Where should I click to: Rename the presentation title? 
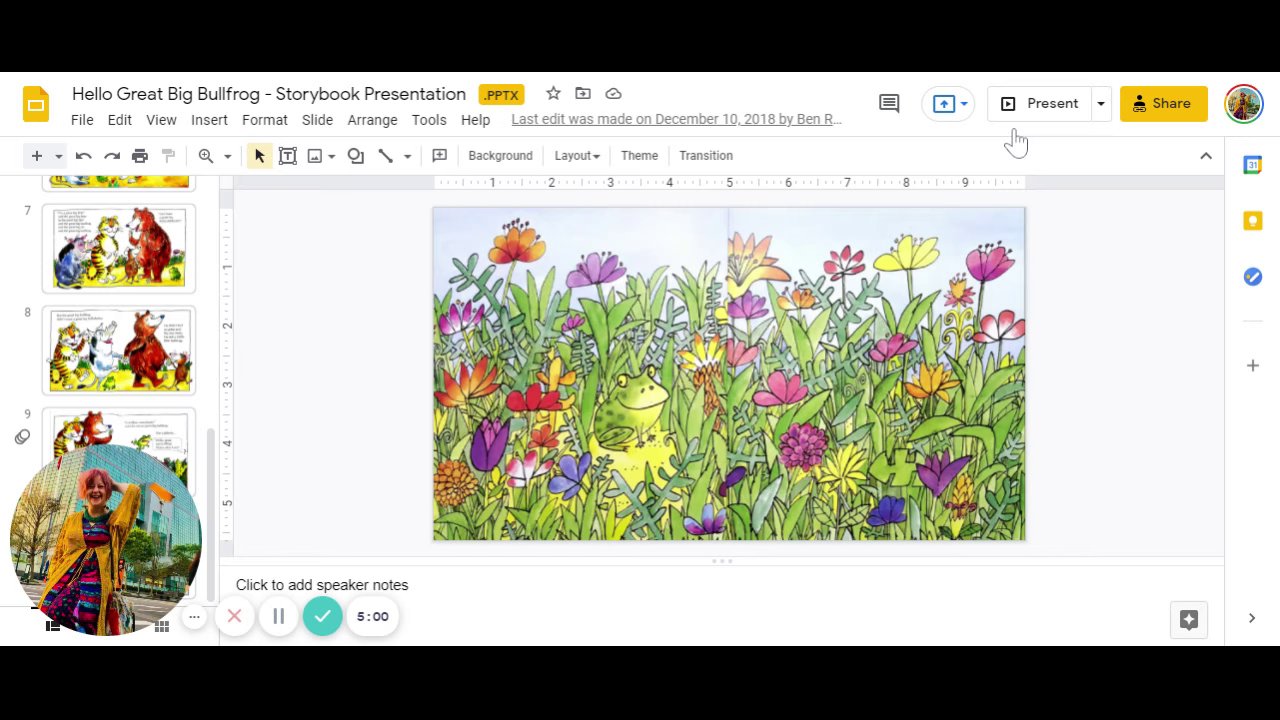coord(269,94)
